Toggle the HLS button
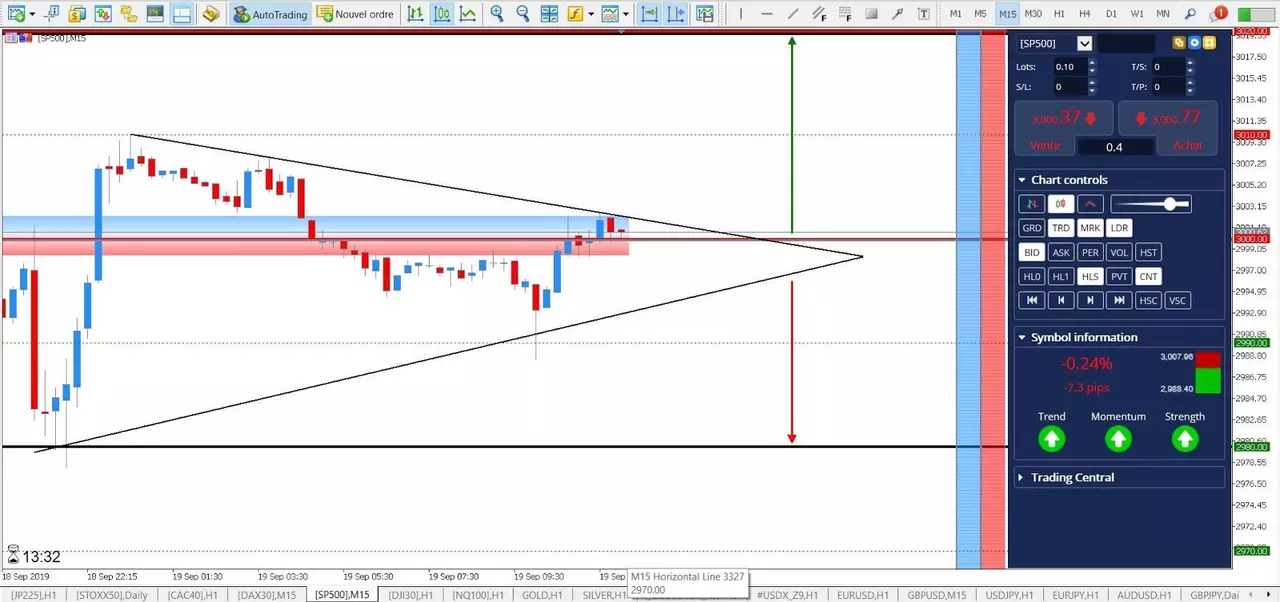The image size is (1280, 602). coord(1090,276)
